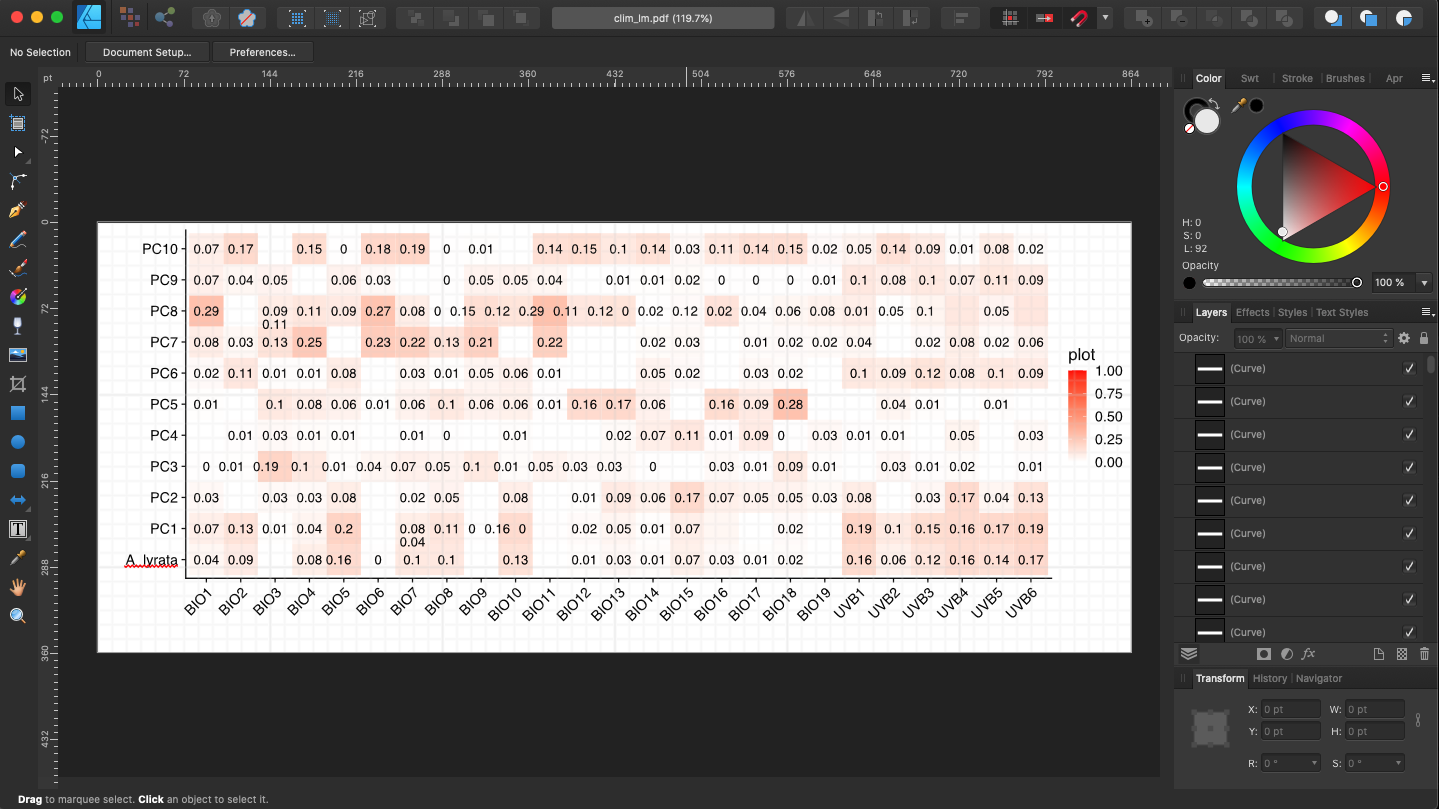
Task: Select the Color Picker tool in toolbox
Action: coord(17,558)
